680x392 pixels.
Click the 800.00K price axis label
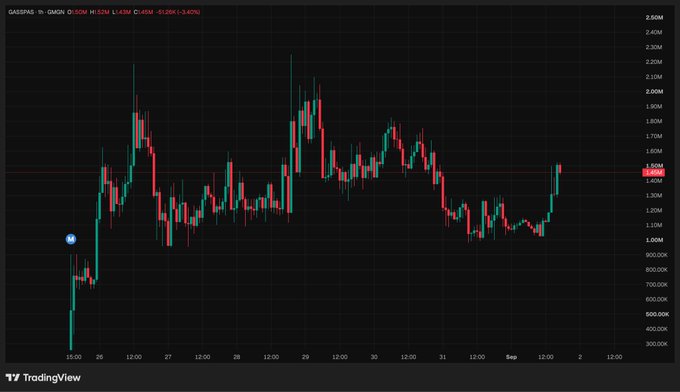pos(657,270)
